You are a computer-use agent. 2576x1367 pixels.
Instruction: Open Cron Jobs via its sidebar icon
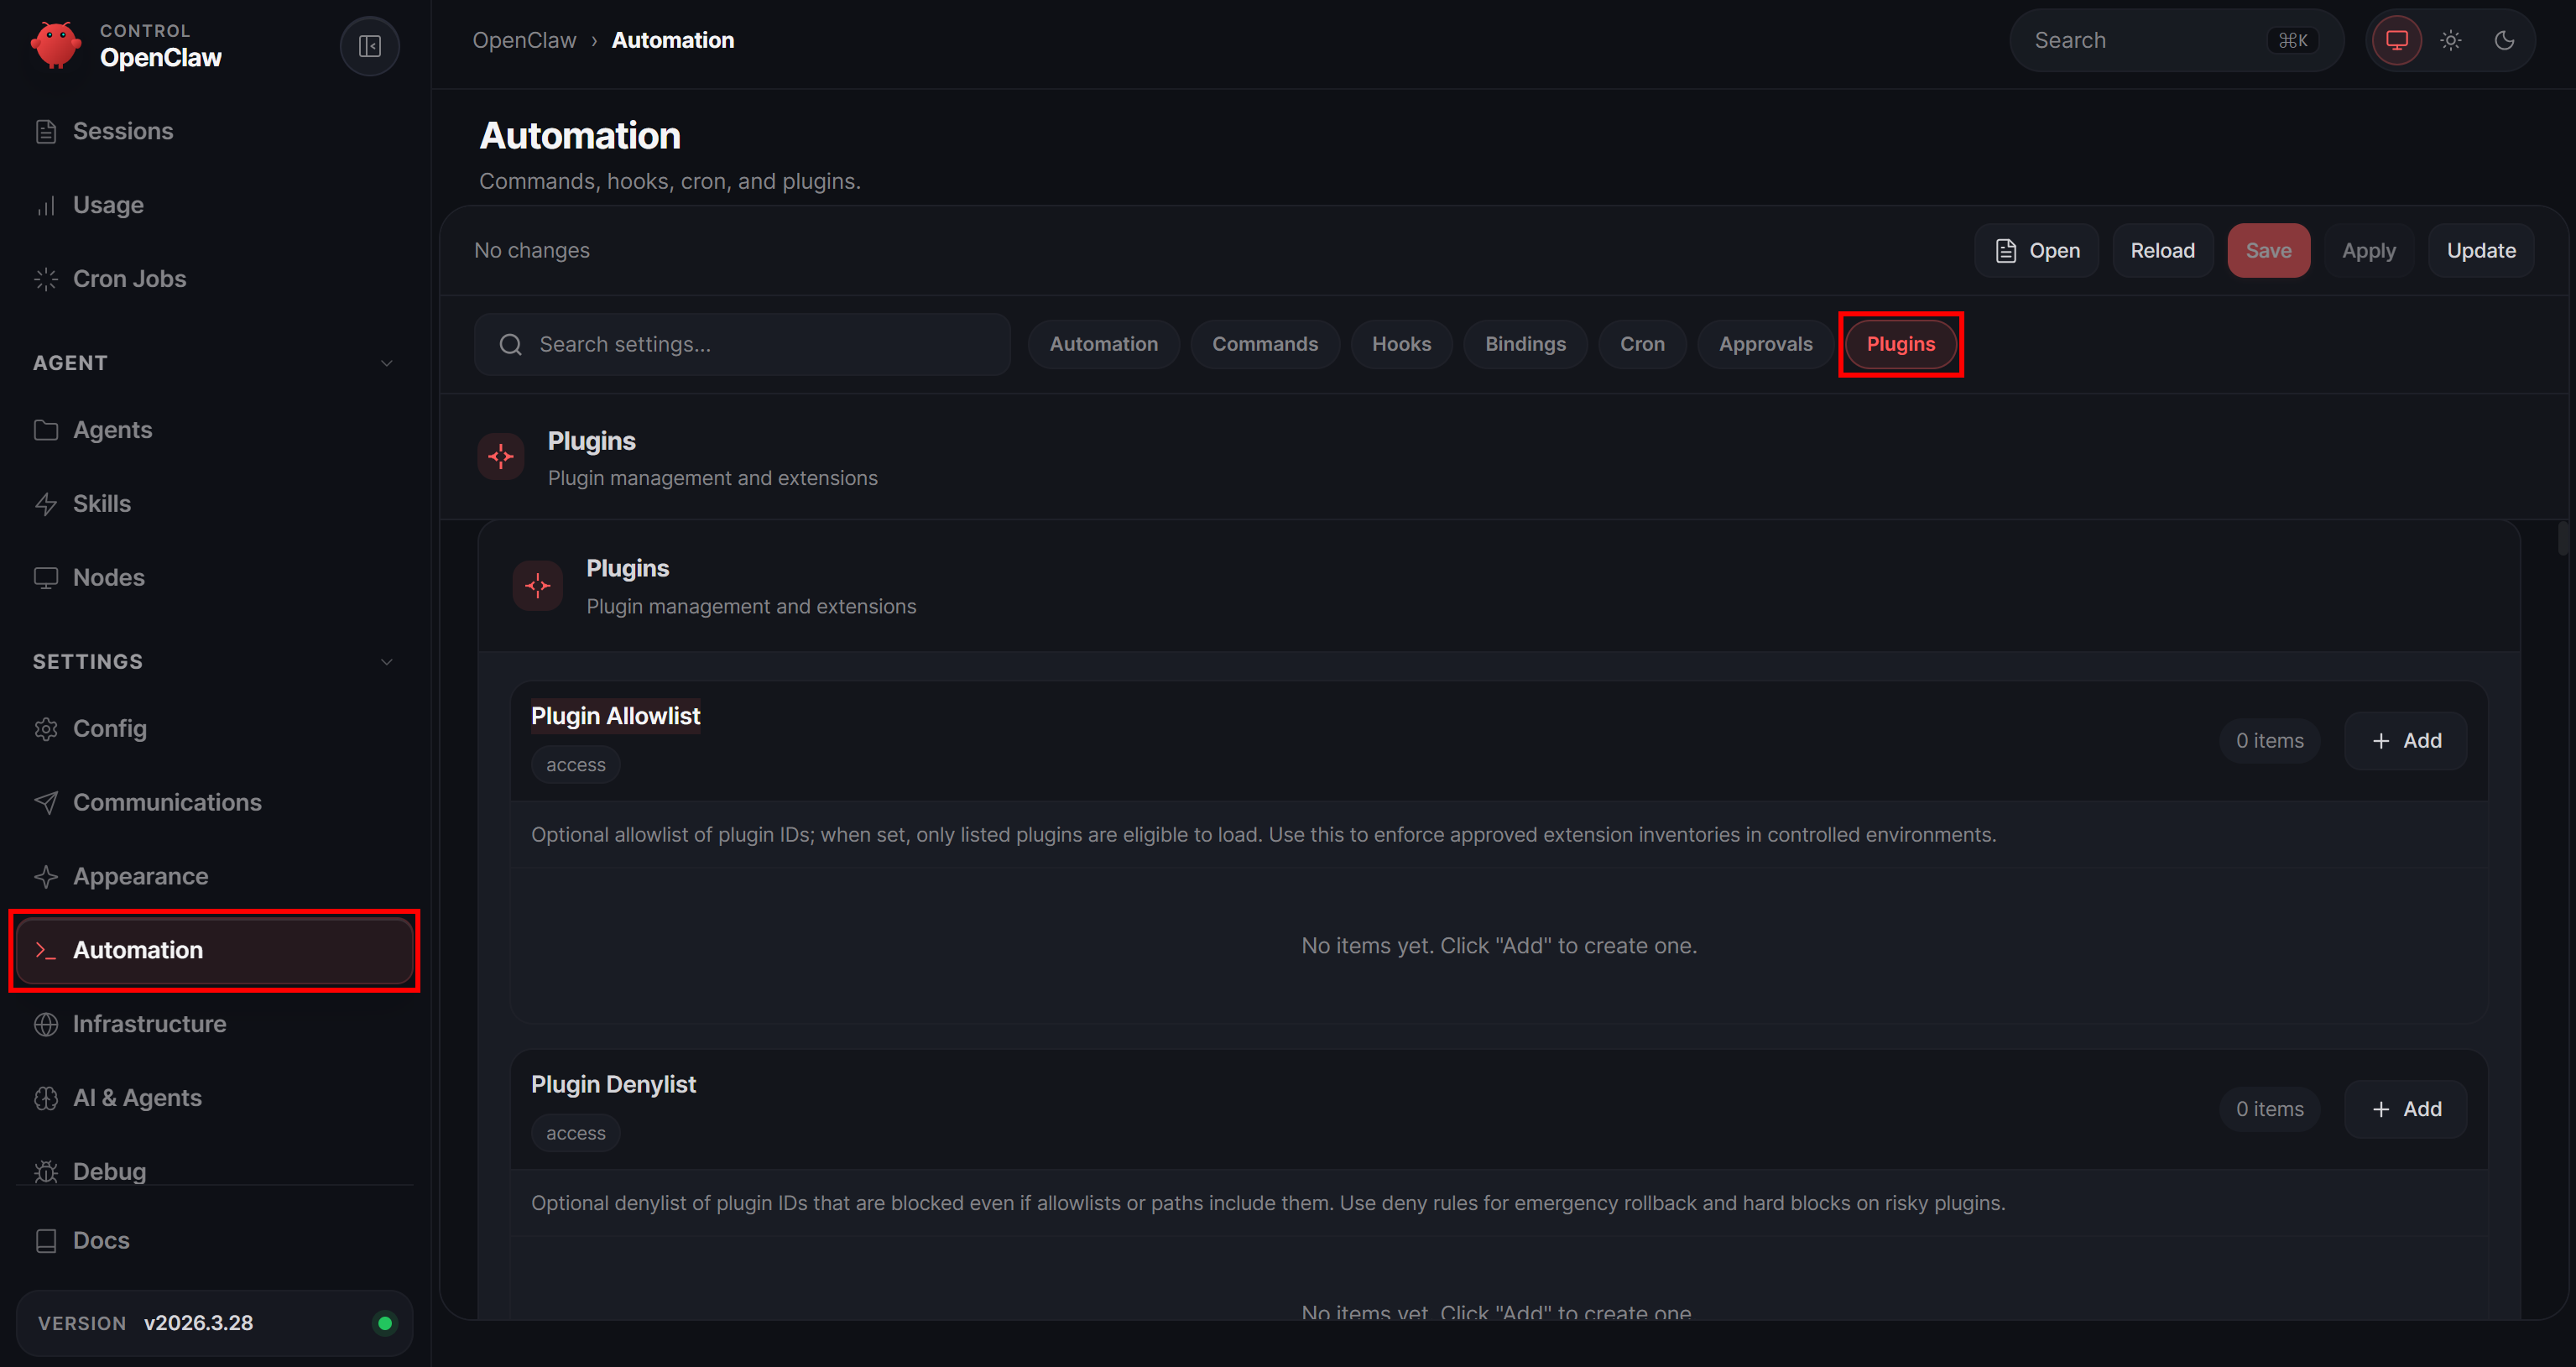click(x=46, y=279)
